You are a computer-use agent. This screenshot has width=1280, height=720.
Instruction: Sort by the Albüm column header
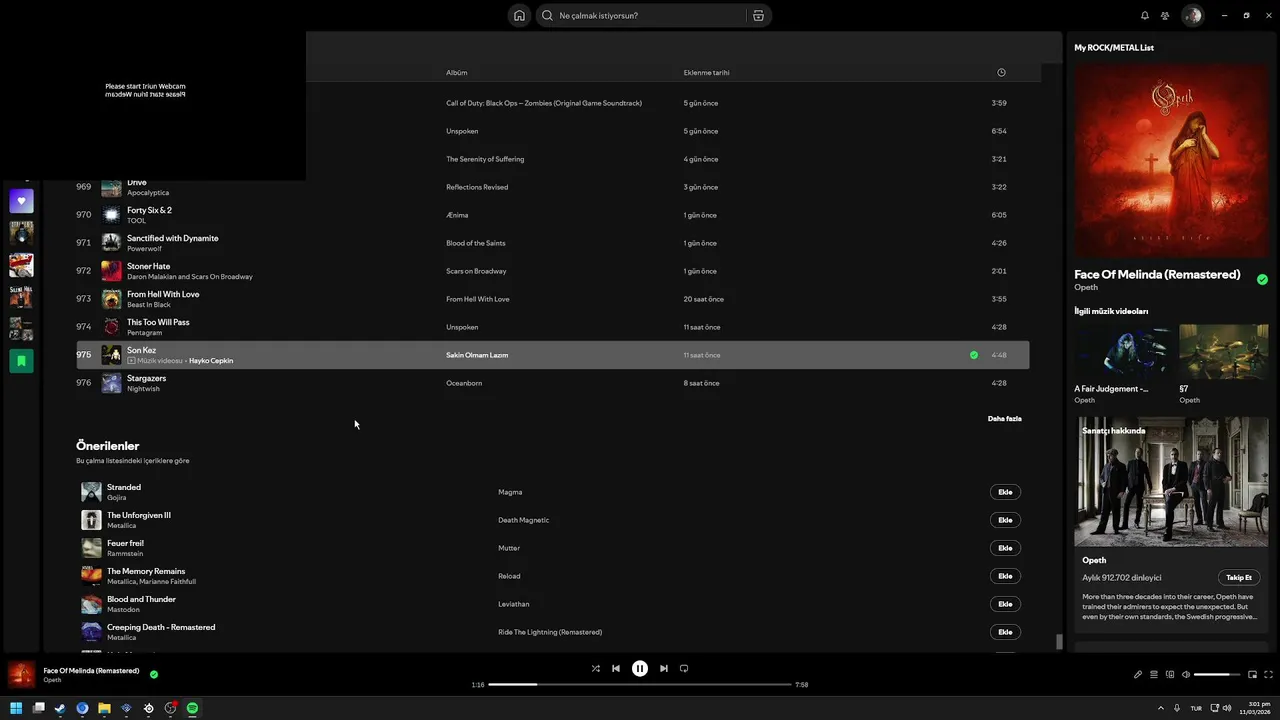(x=457, y=72)
